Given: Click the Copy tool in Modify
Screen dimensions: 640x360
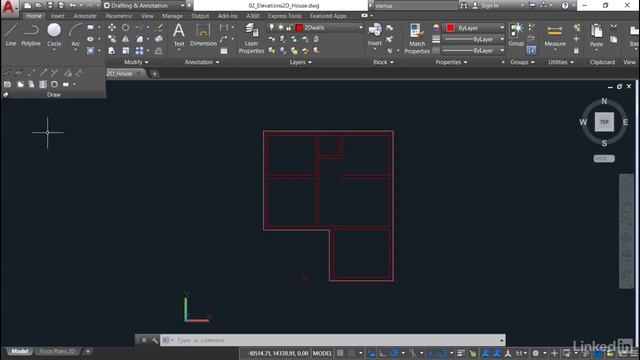Looking at the screenshot, I should tap(111, 39).
